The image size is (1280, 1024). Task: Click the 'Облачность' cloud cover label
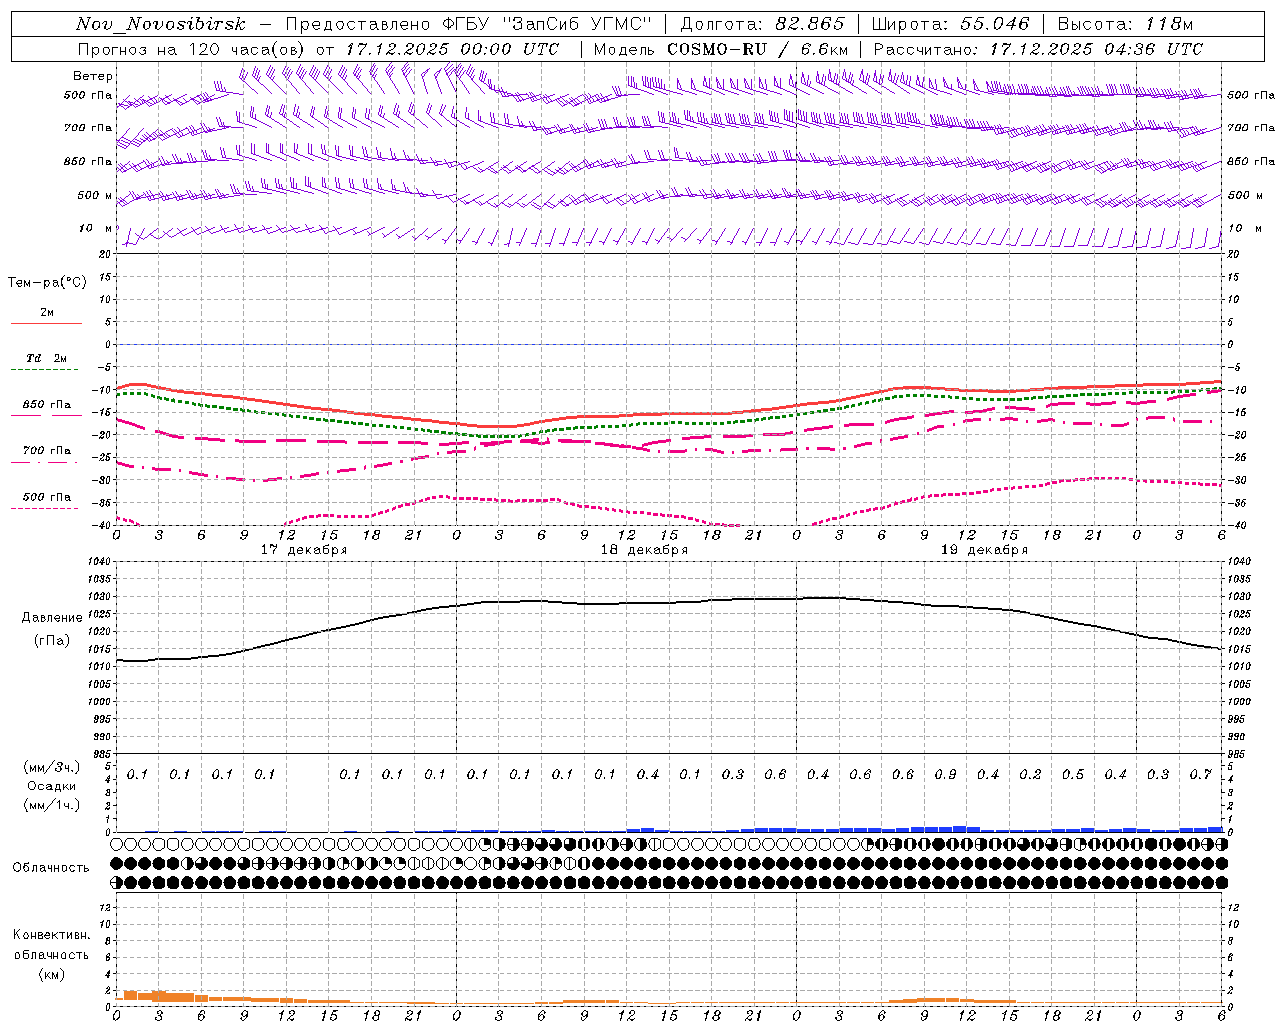tap(51, 867)
